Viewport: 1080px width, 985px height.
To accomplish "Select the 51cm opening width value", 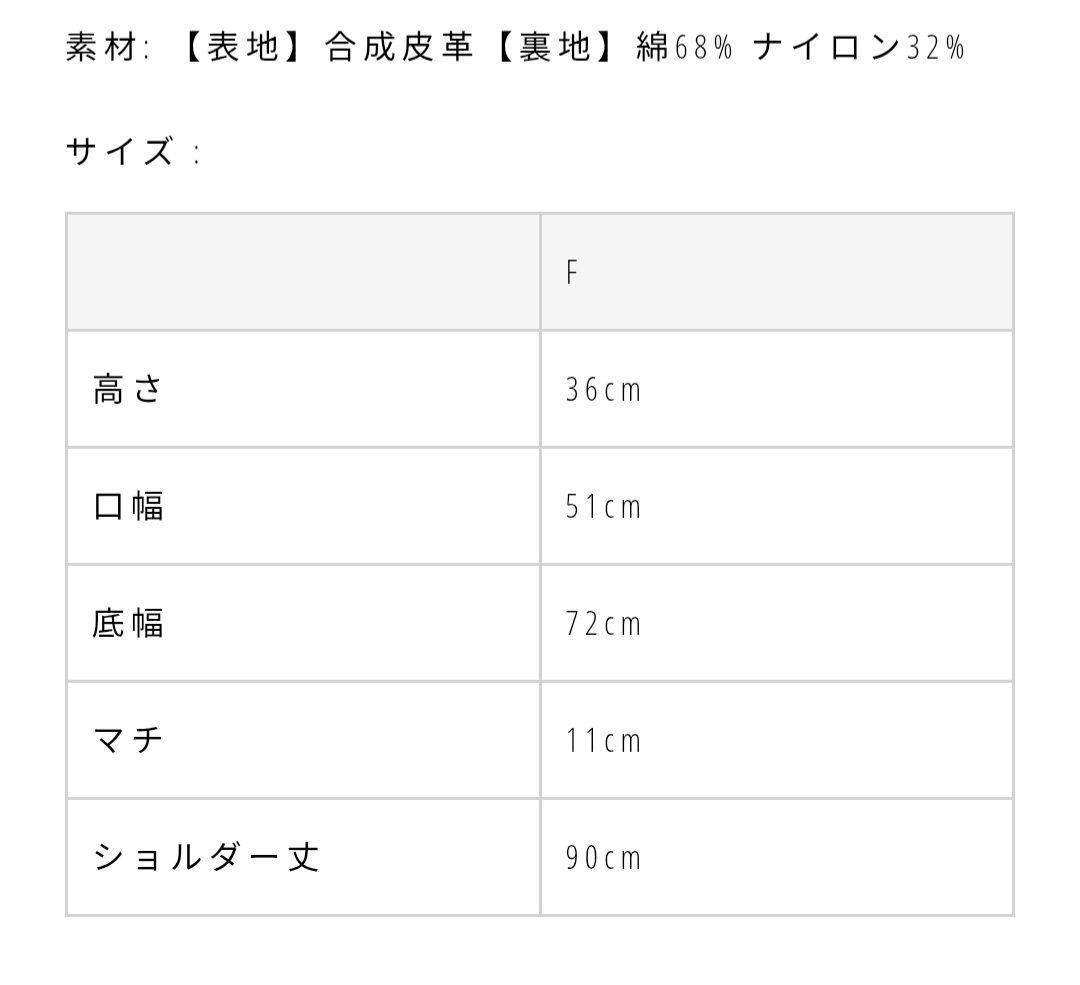I will point(602,507).
